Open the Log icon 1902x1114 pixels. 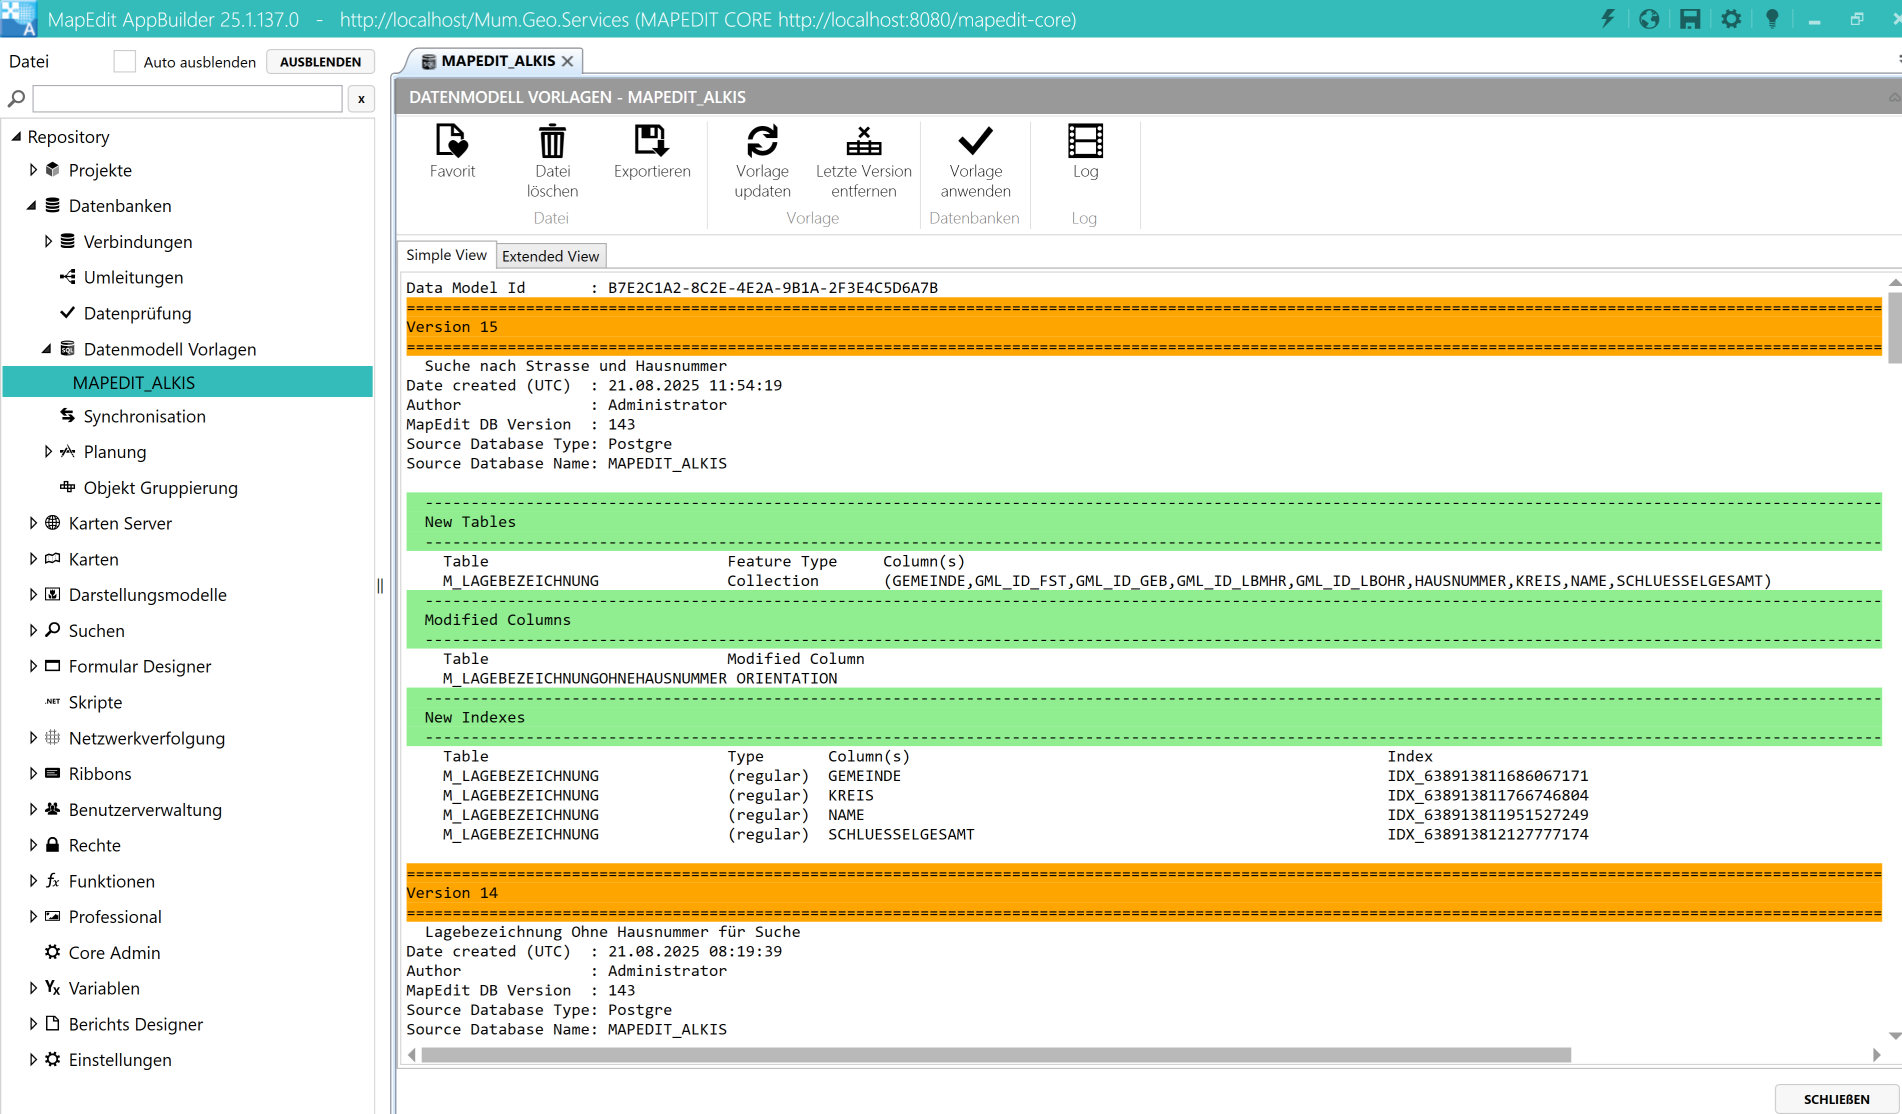click(1085, 142)
